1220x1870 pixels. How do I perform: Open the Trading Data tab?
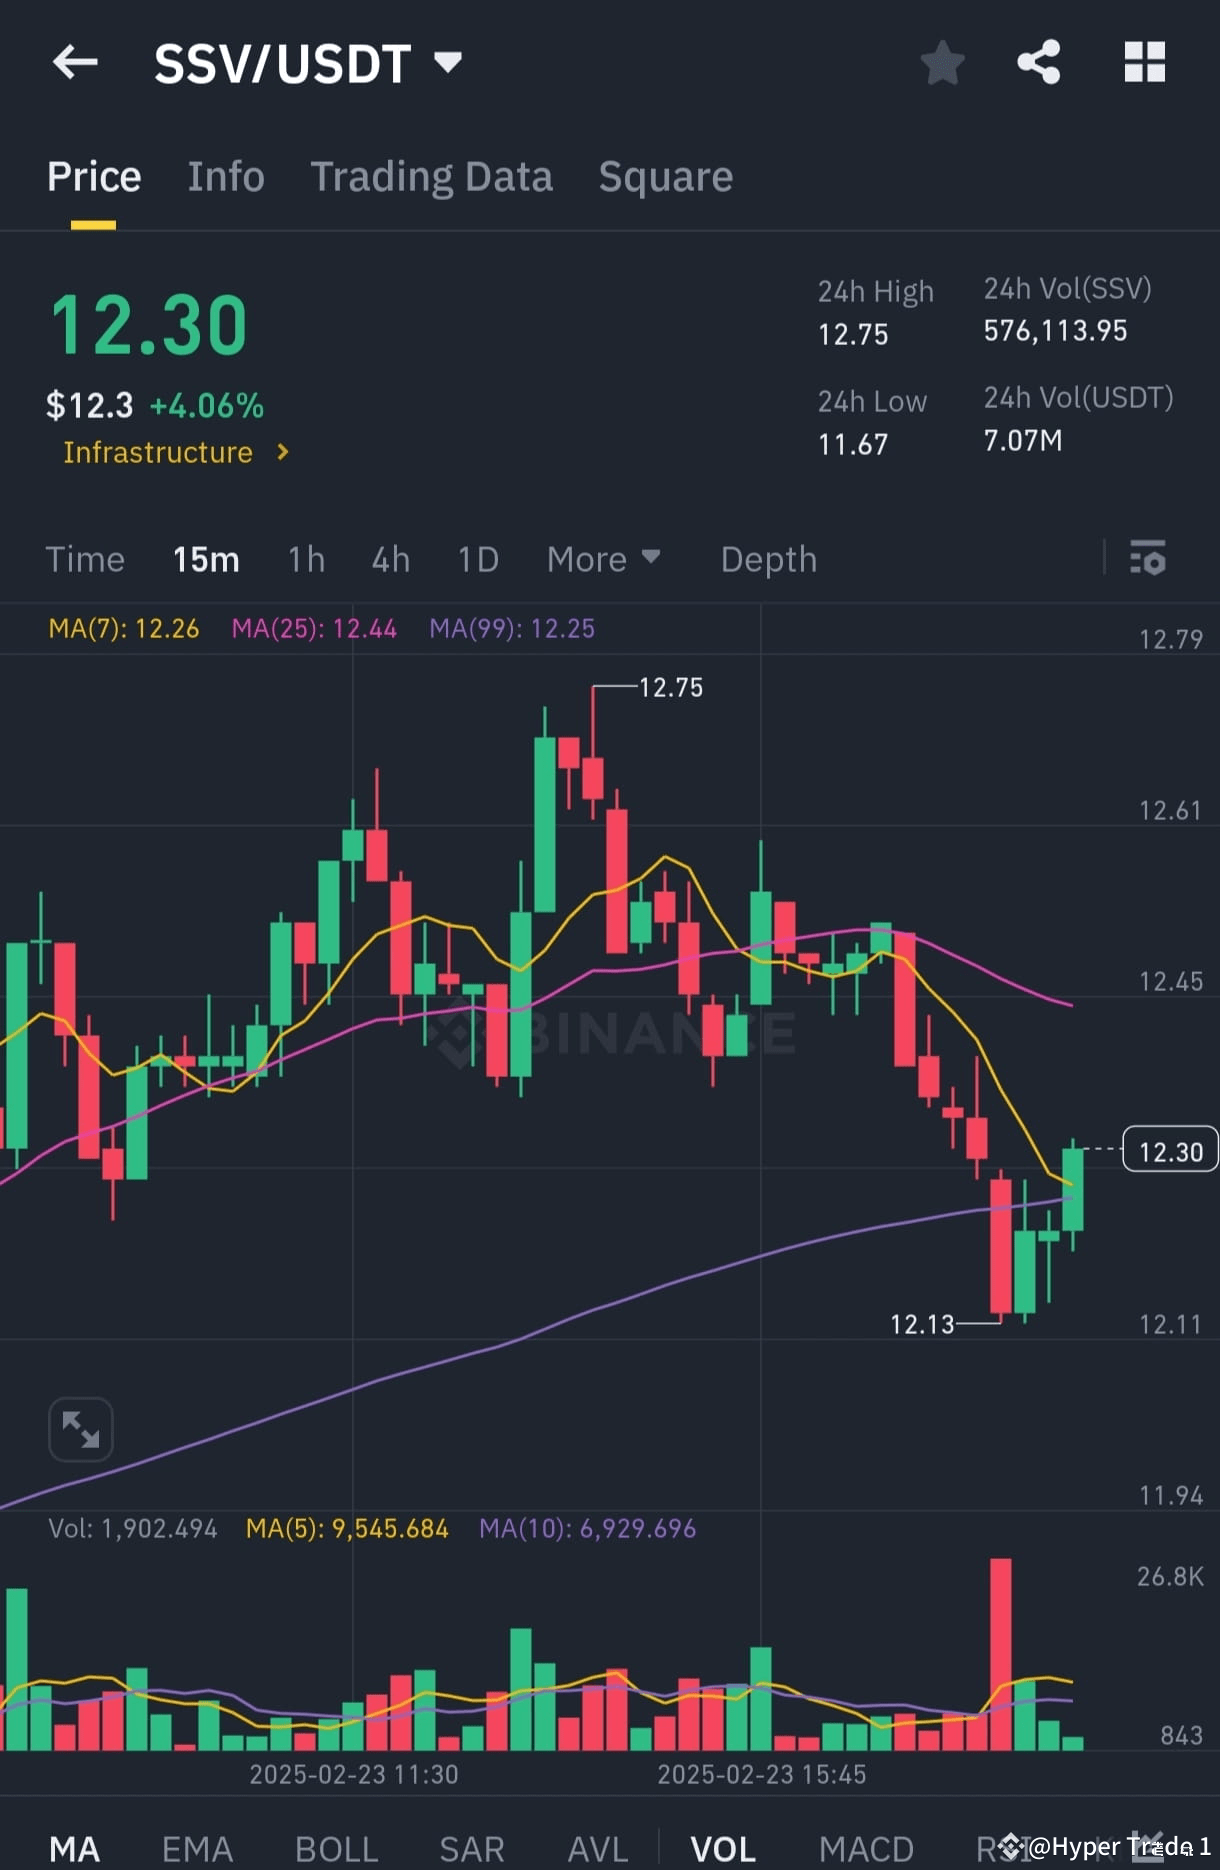click(x=432, y=176)
